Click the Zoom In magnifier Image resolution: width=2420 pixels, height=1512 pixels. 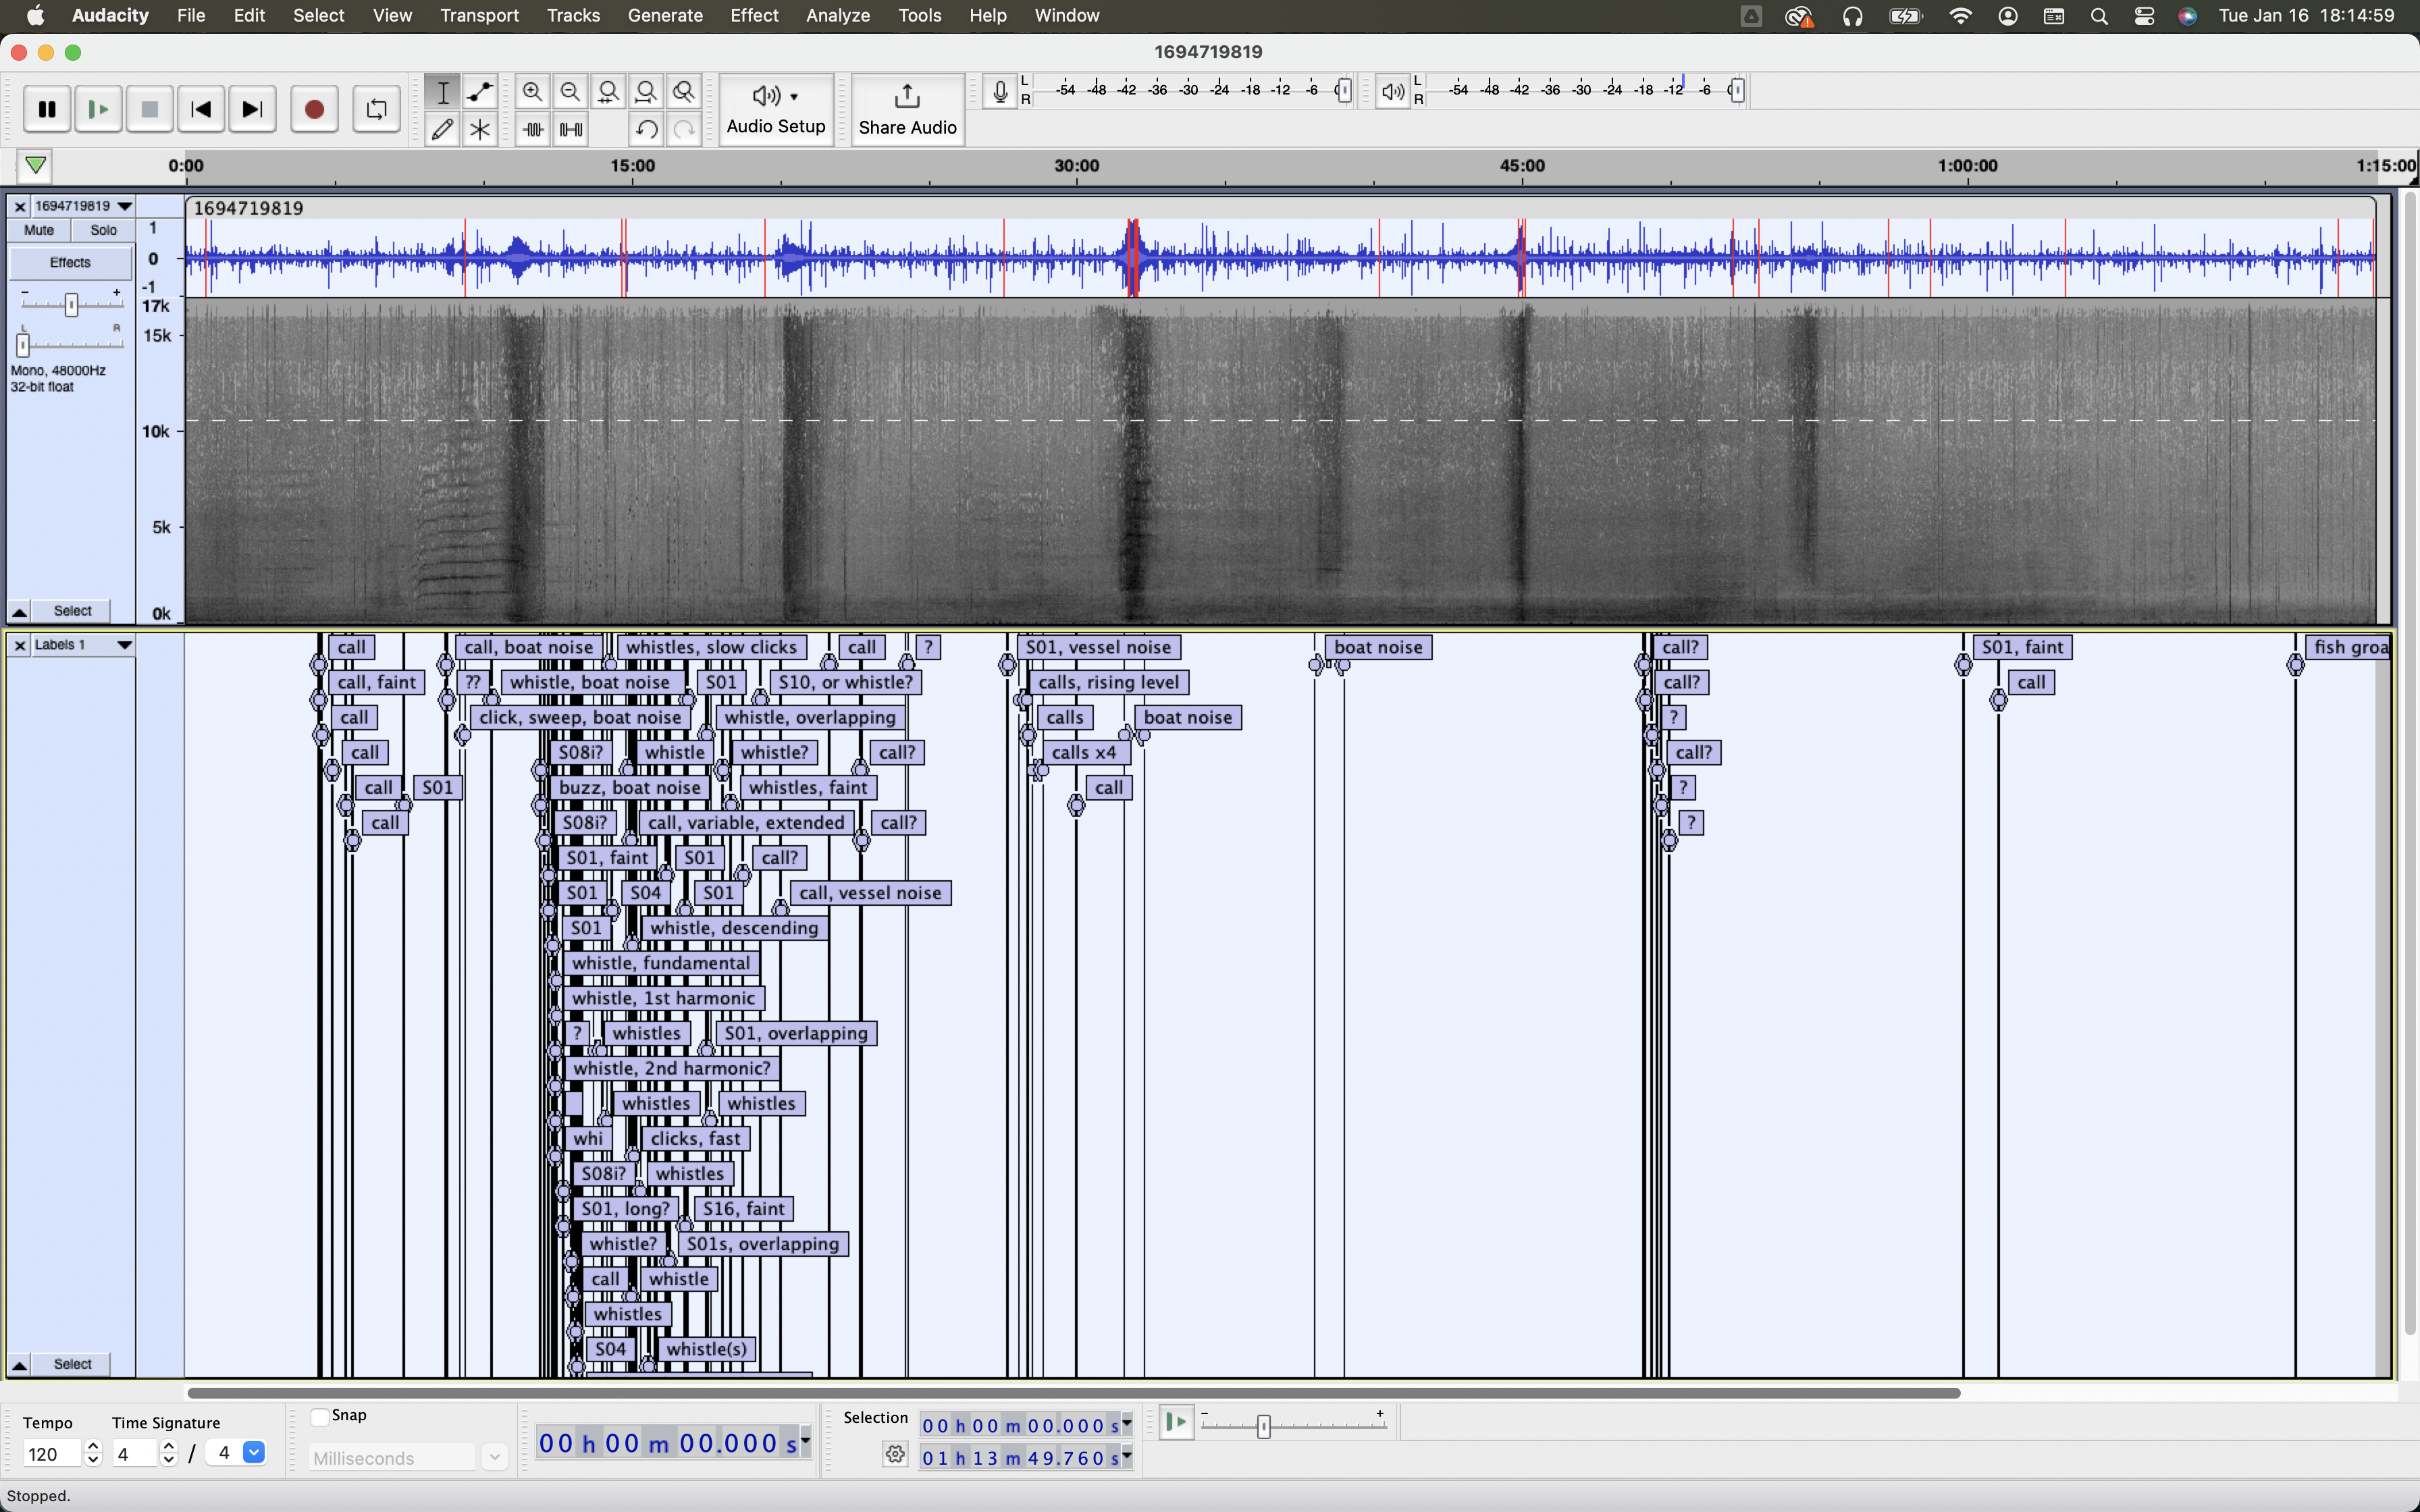[x=532, y=92]
